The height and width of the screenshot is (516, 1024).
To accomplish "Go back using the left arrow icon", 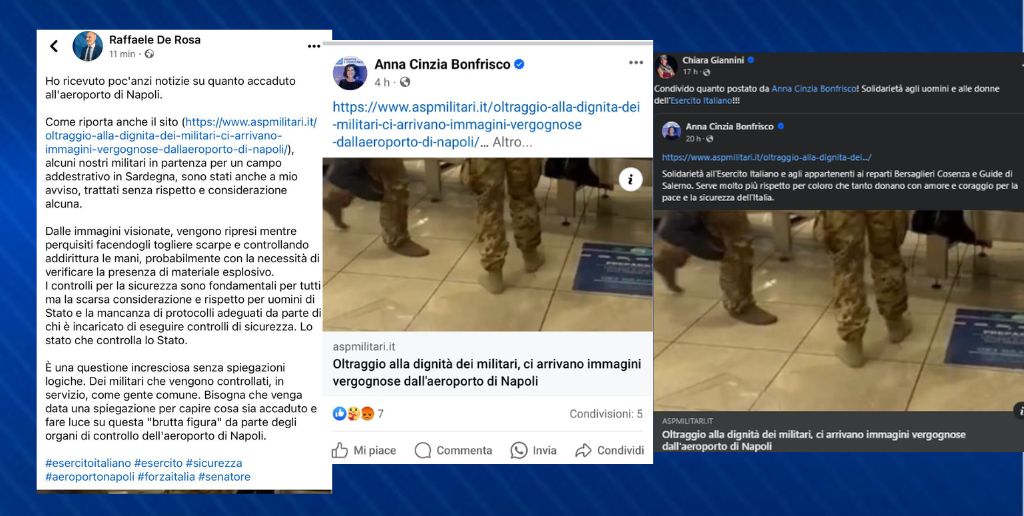I will 54,46.
